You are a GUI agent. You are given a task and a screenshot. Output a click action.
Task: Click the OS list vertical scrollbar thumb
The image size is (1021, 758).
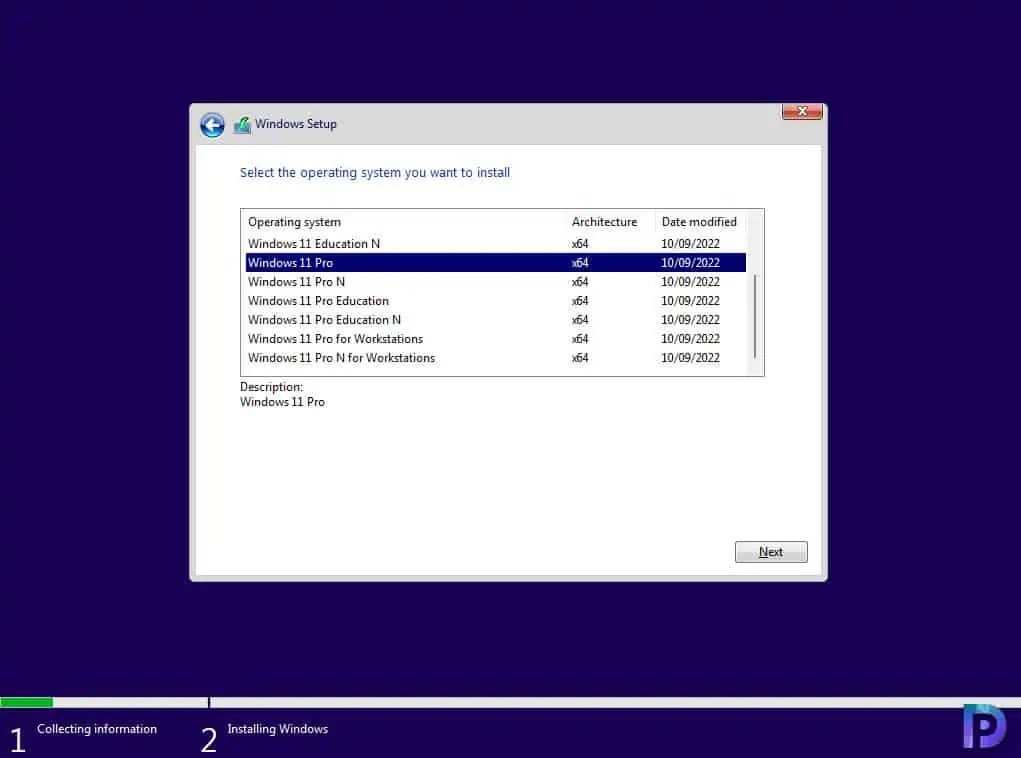755,316
